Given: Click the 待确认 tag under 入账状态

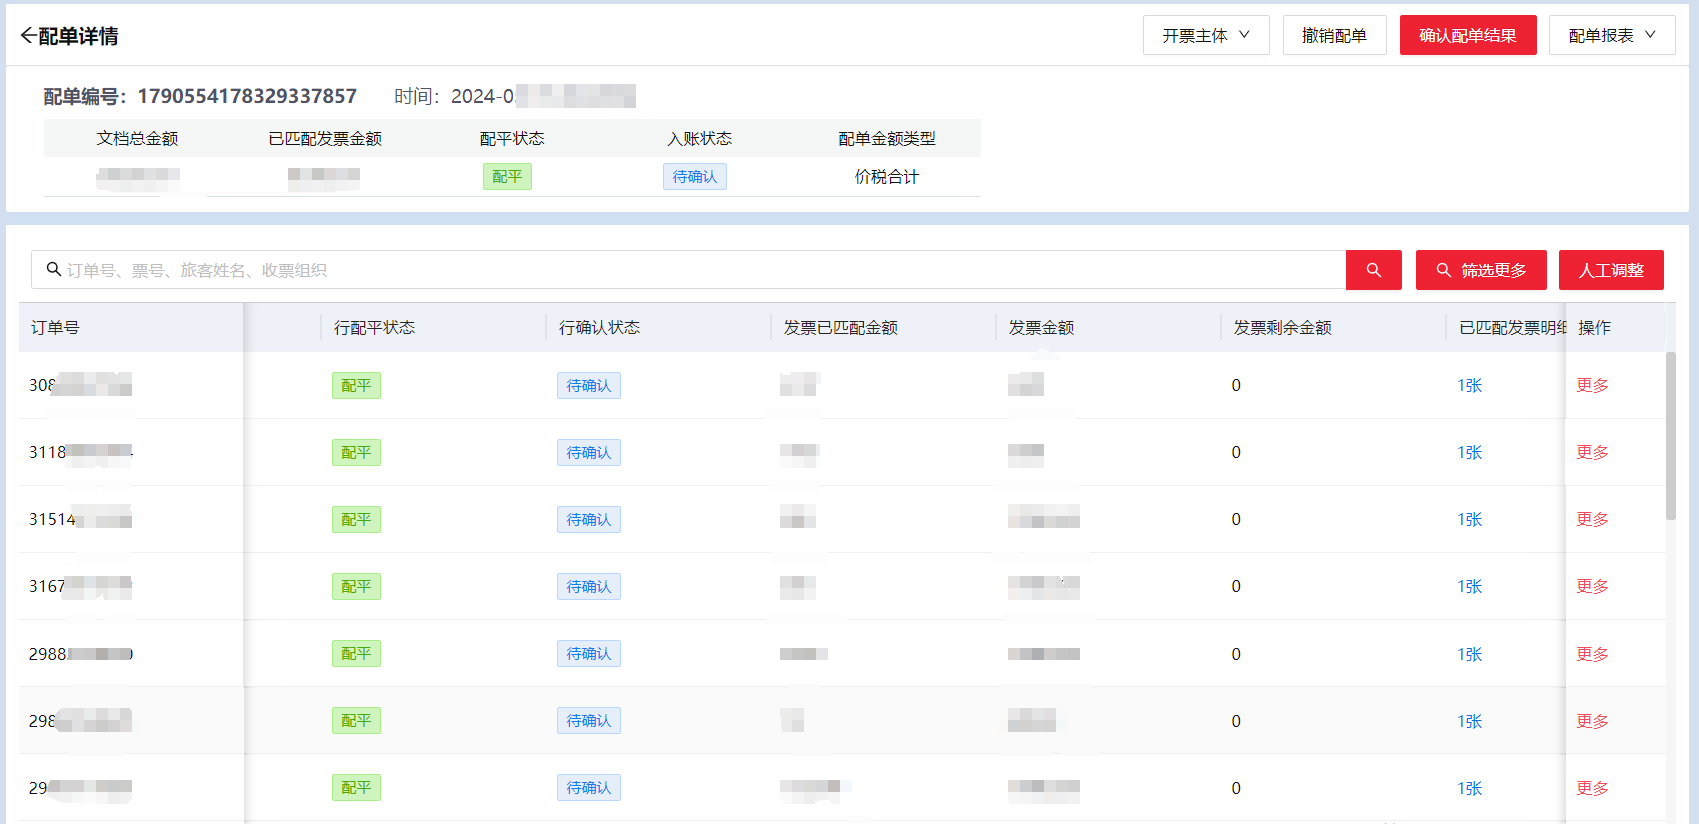Looking at the screenshot, I should coord(694,176).
